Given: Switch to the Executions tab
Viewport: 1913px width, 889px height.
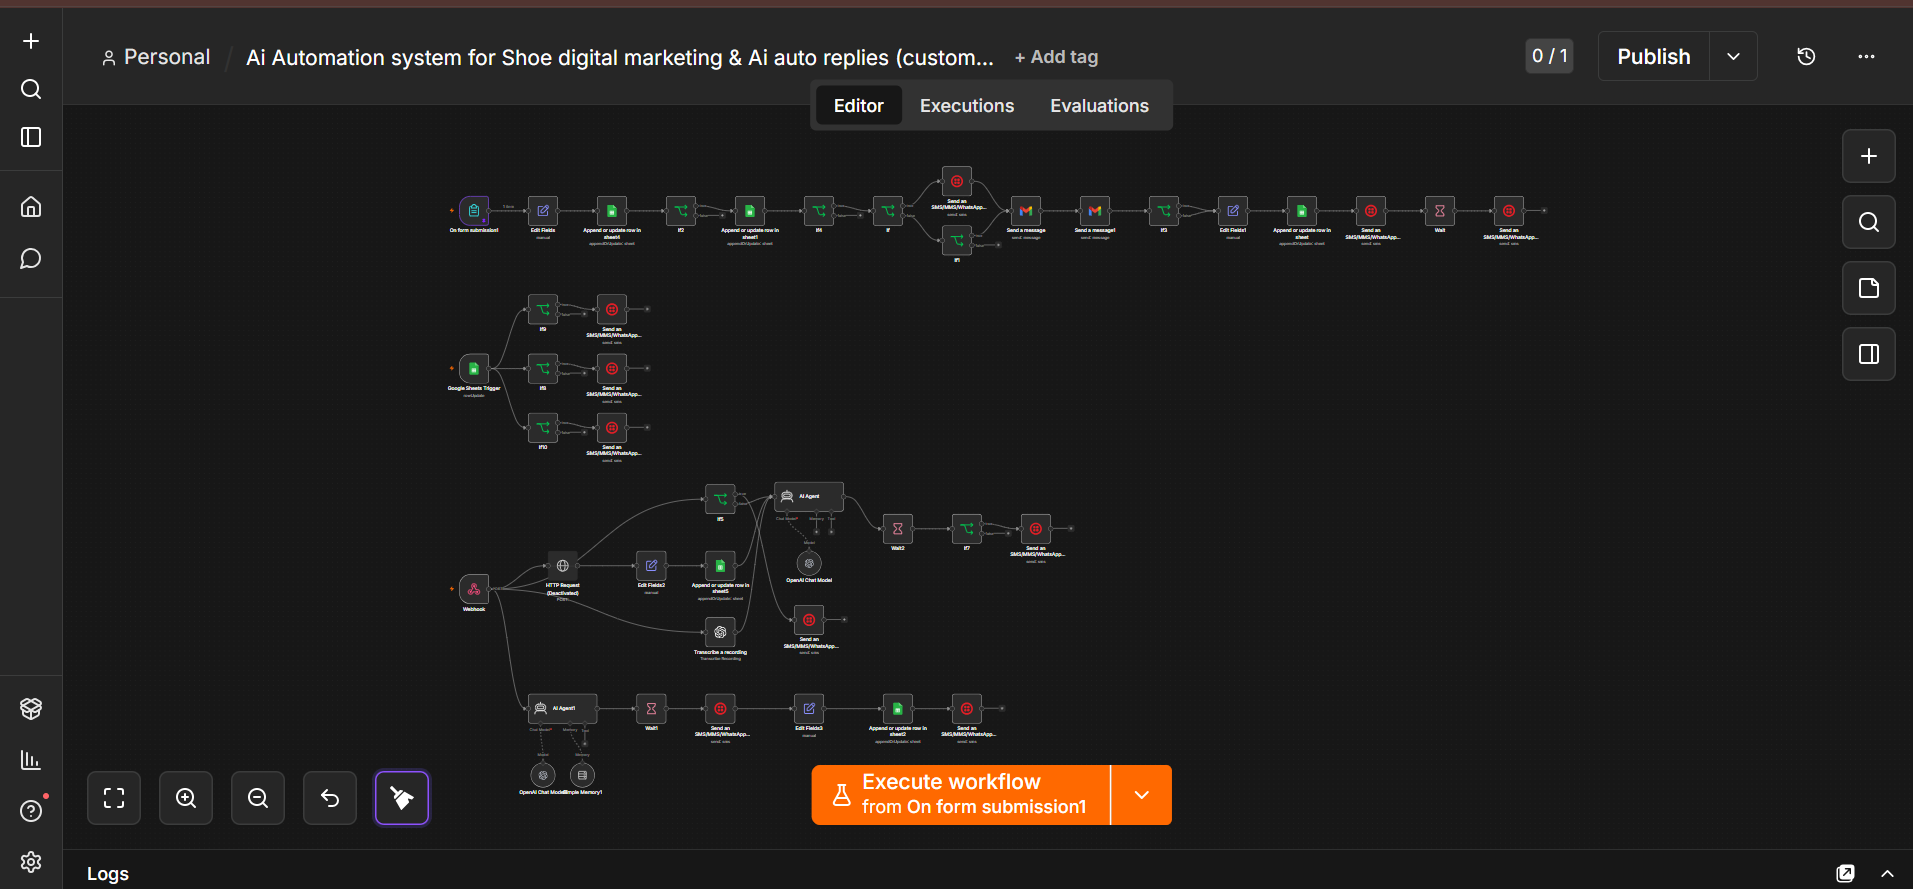Looking at the screenshot, I should click(967, 106).
